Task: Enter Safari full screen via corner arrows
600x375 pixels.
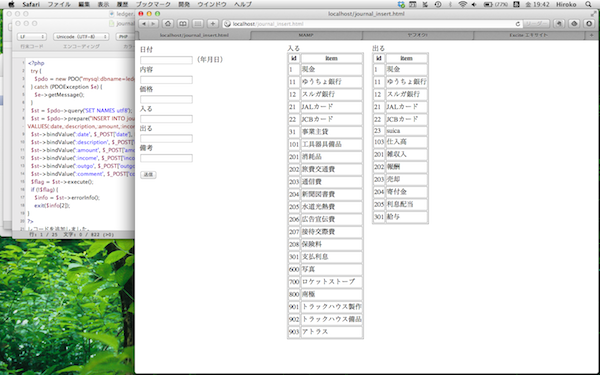Action: 593,14
